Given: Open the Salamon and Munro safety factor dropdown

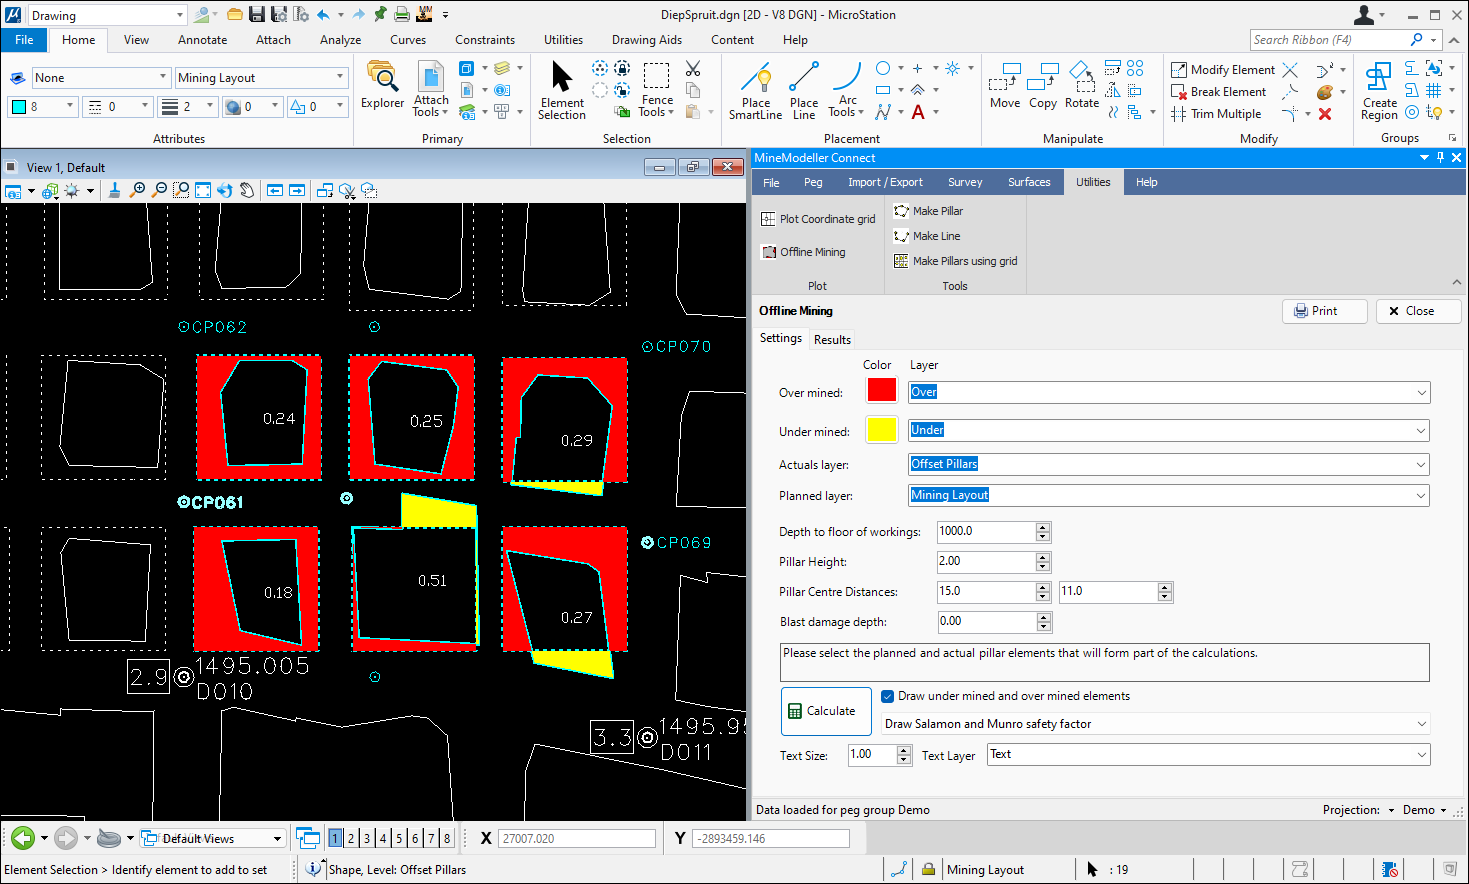Looking at the screenshot, I should (x=1421, y=724).
